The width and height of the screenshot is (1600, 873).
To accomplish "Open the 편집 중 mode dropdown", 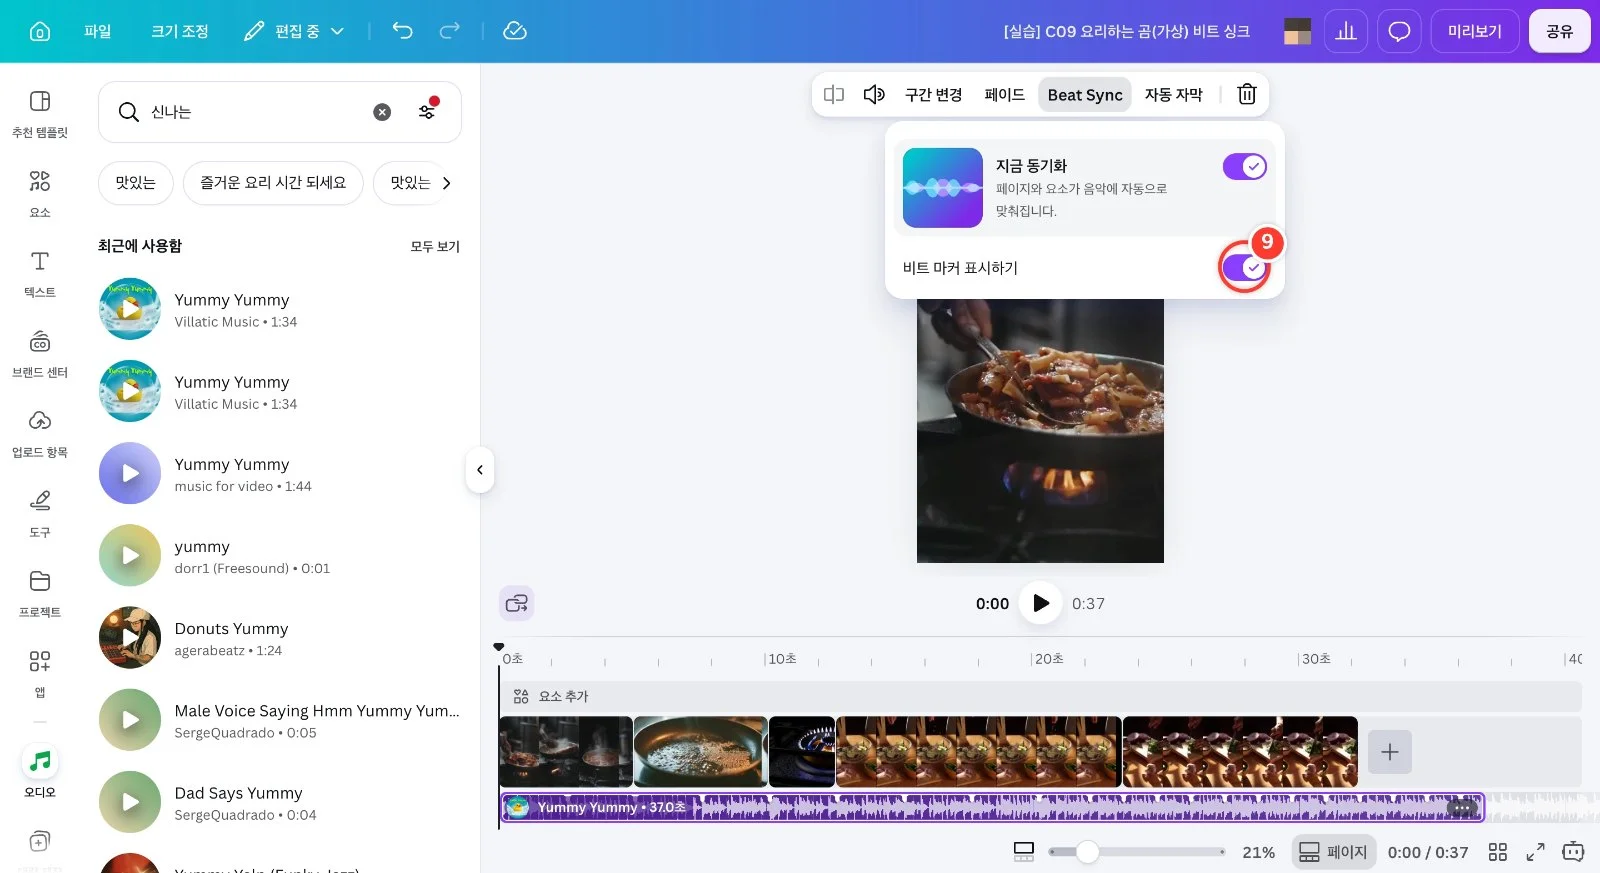I will tap(294, 31).
